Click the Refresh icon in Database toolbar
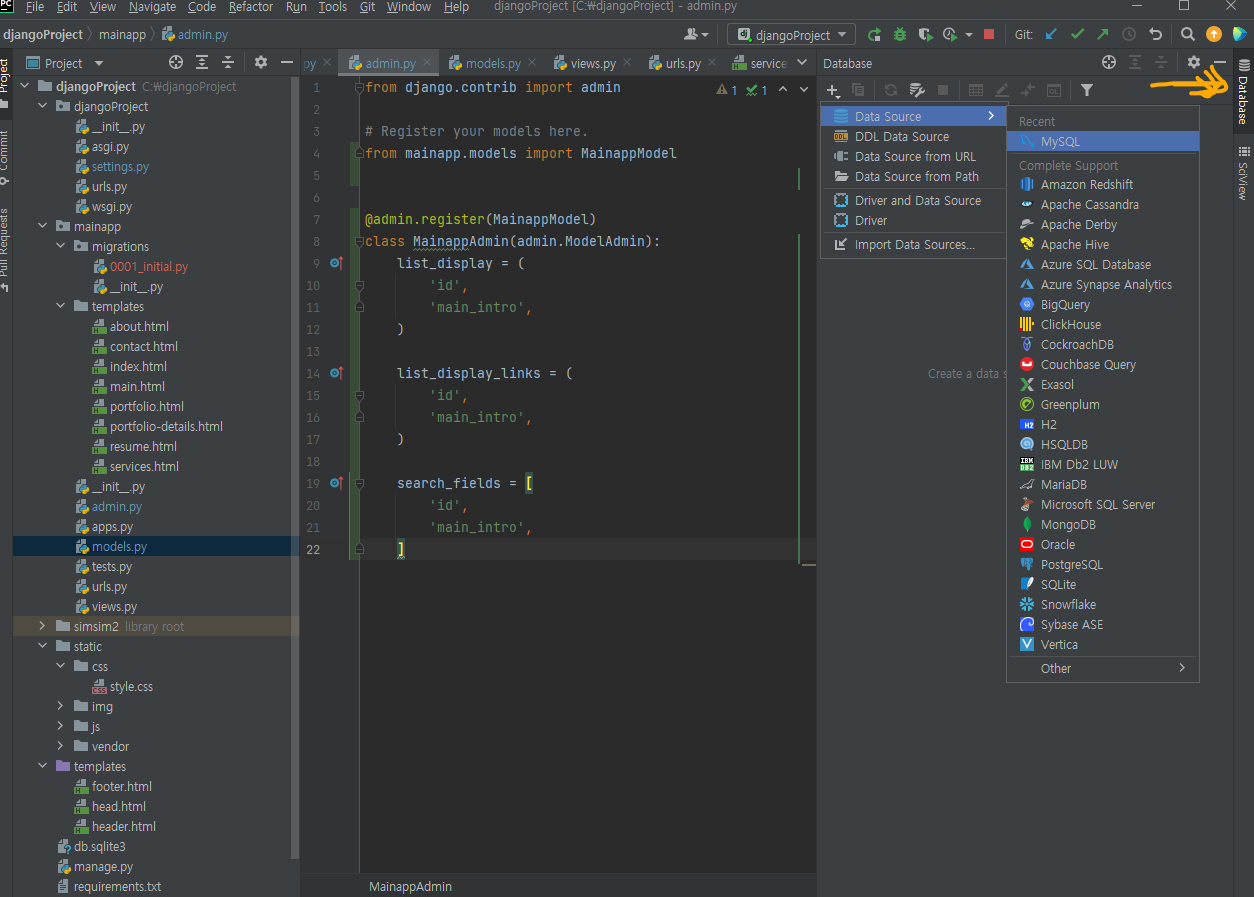Image resolution: width=1254 pixels, height=897 pixels. pos(890,91)
